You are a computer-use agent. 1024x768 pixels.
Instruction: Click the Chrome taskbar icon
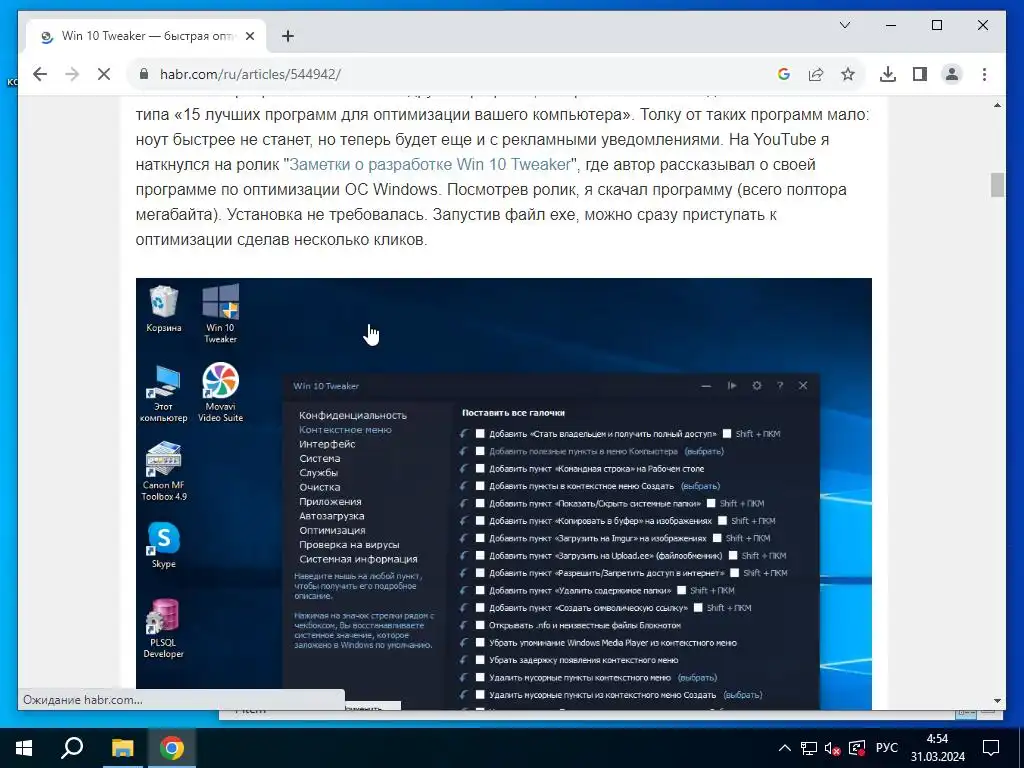[171, 748]
